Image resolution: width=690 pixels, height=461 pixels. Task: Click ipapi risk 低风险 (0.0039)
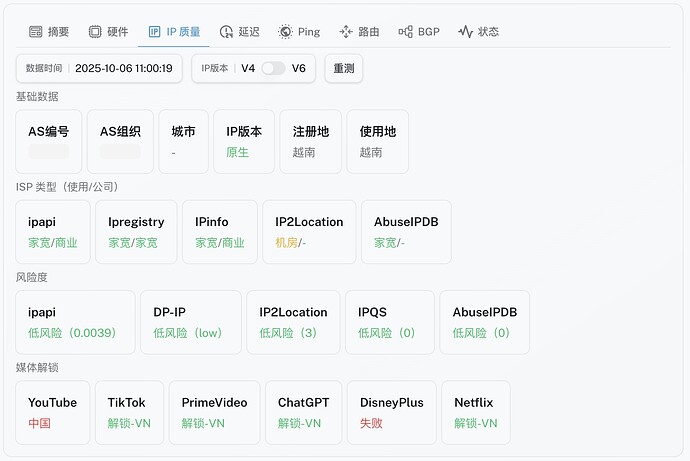(x=75, y=322)
